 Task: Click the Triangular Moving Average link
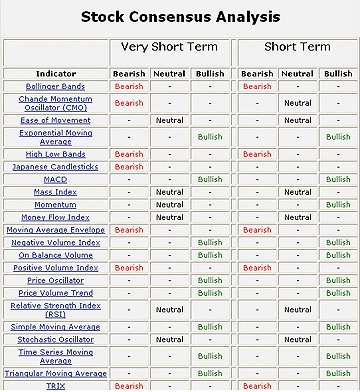55,374
